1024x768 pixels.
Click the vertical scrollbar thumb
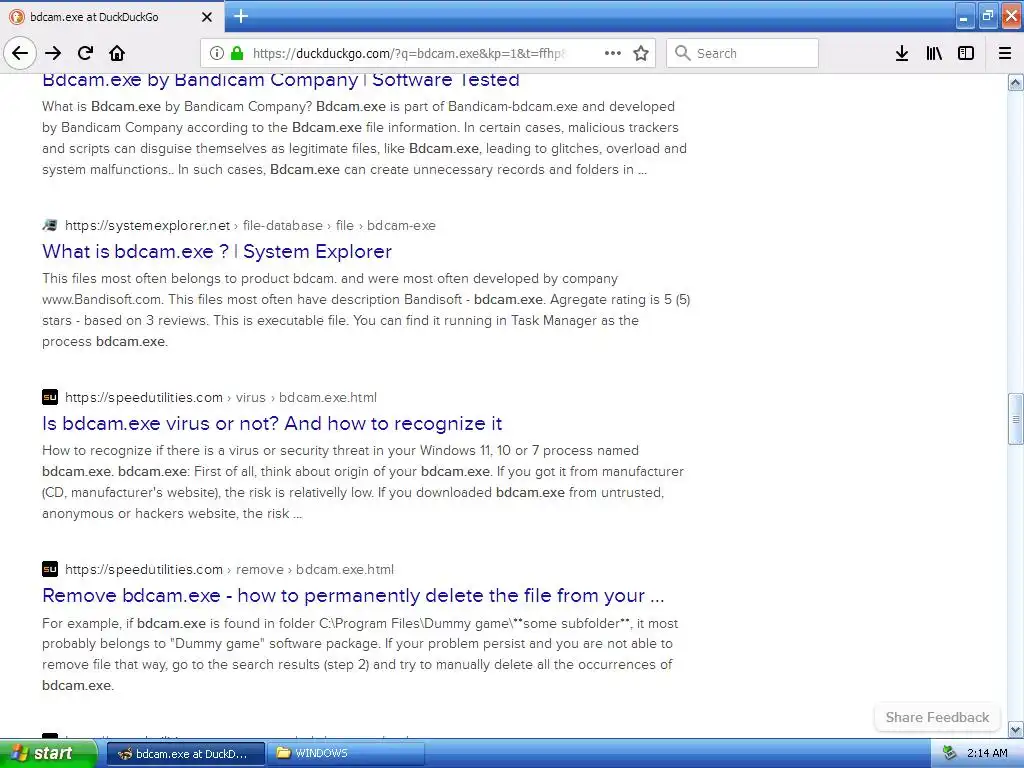pos(1016,419)
